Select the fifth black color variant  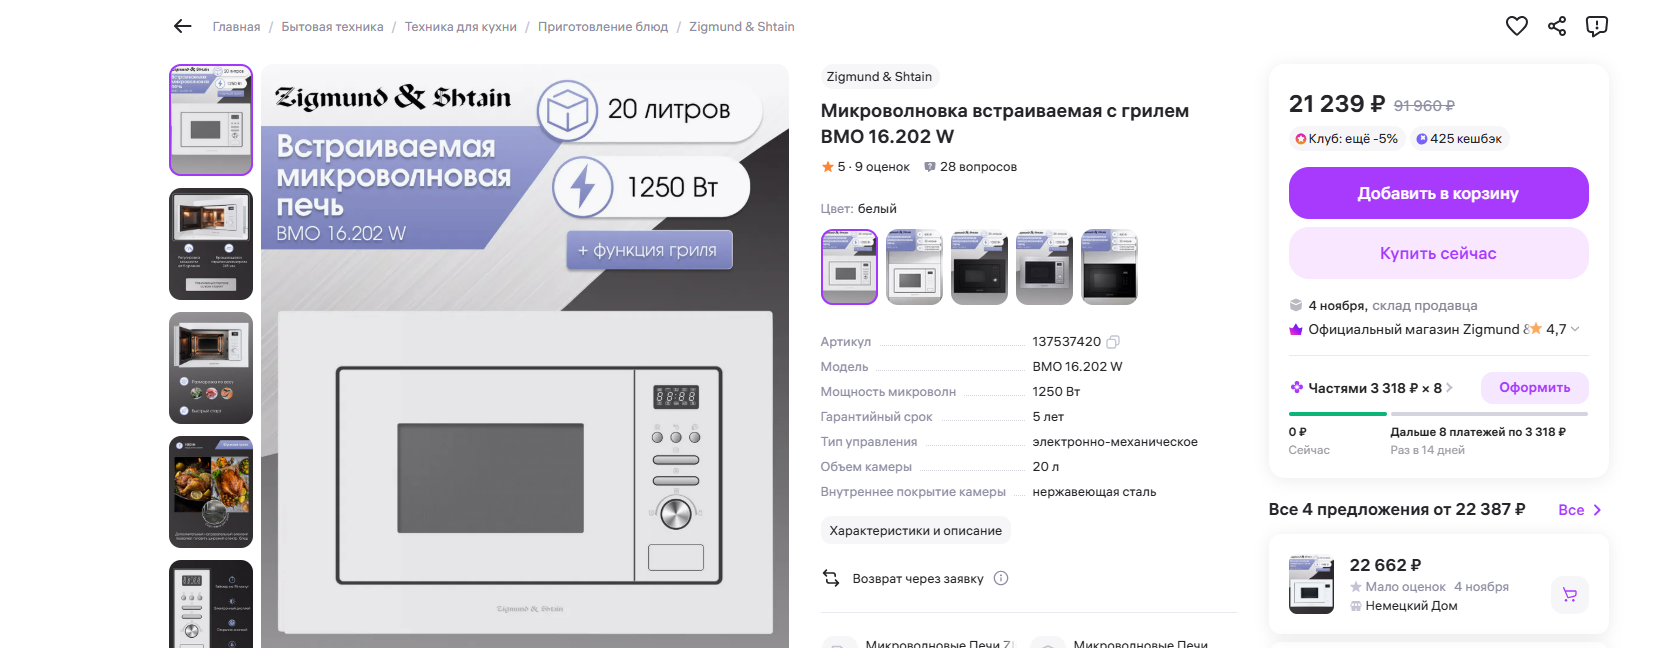1109,267
